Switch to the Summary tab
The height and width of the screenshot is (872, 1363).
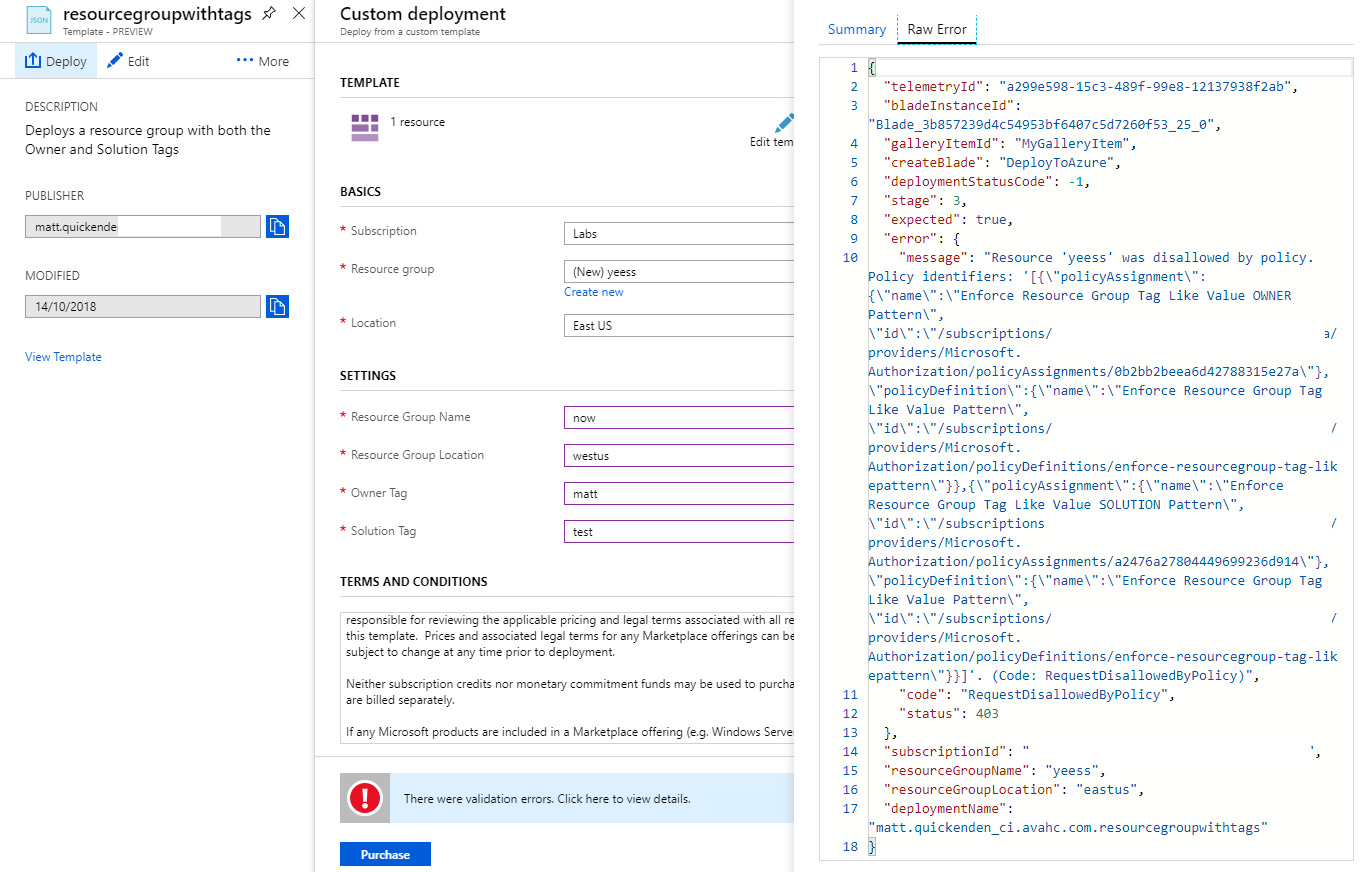(x=857, y=29)
